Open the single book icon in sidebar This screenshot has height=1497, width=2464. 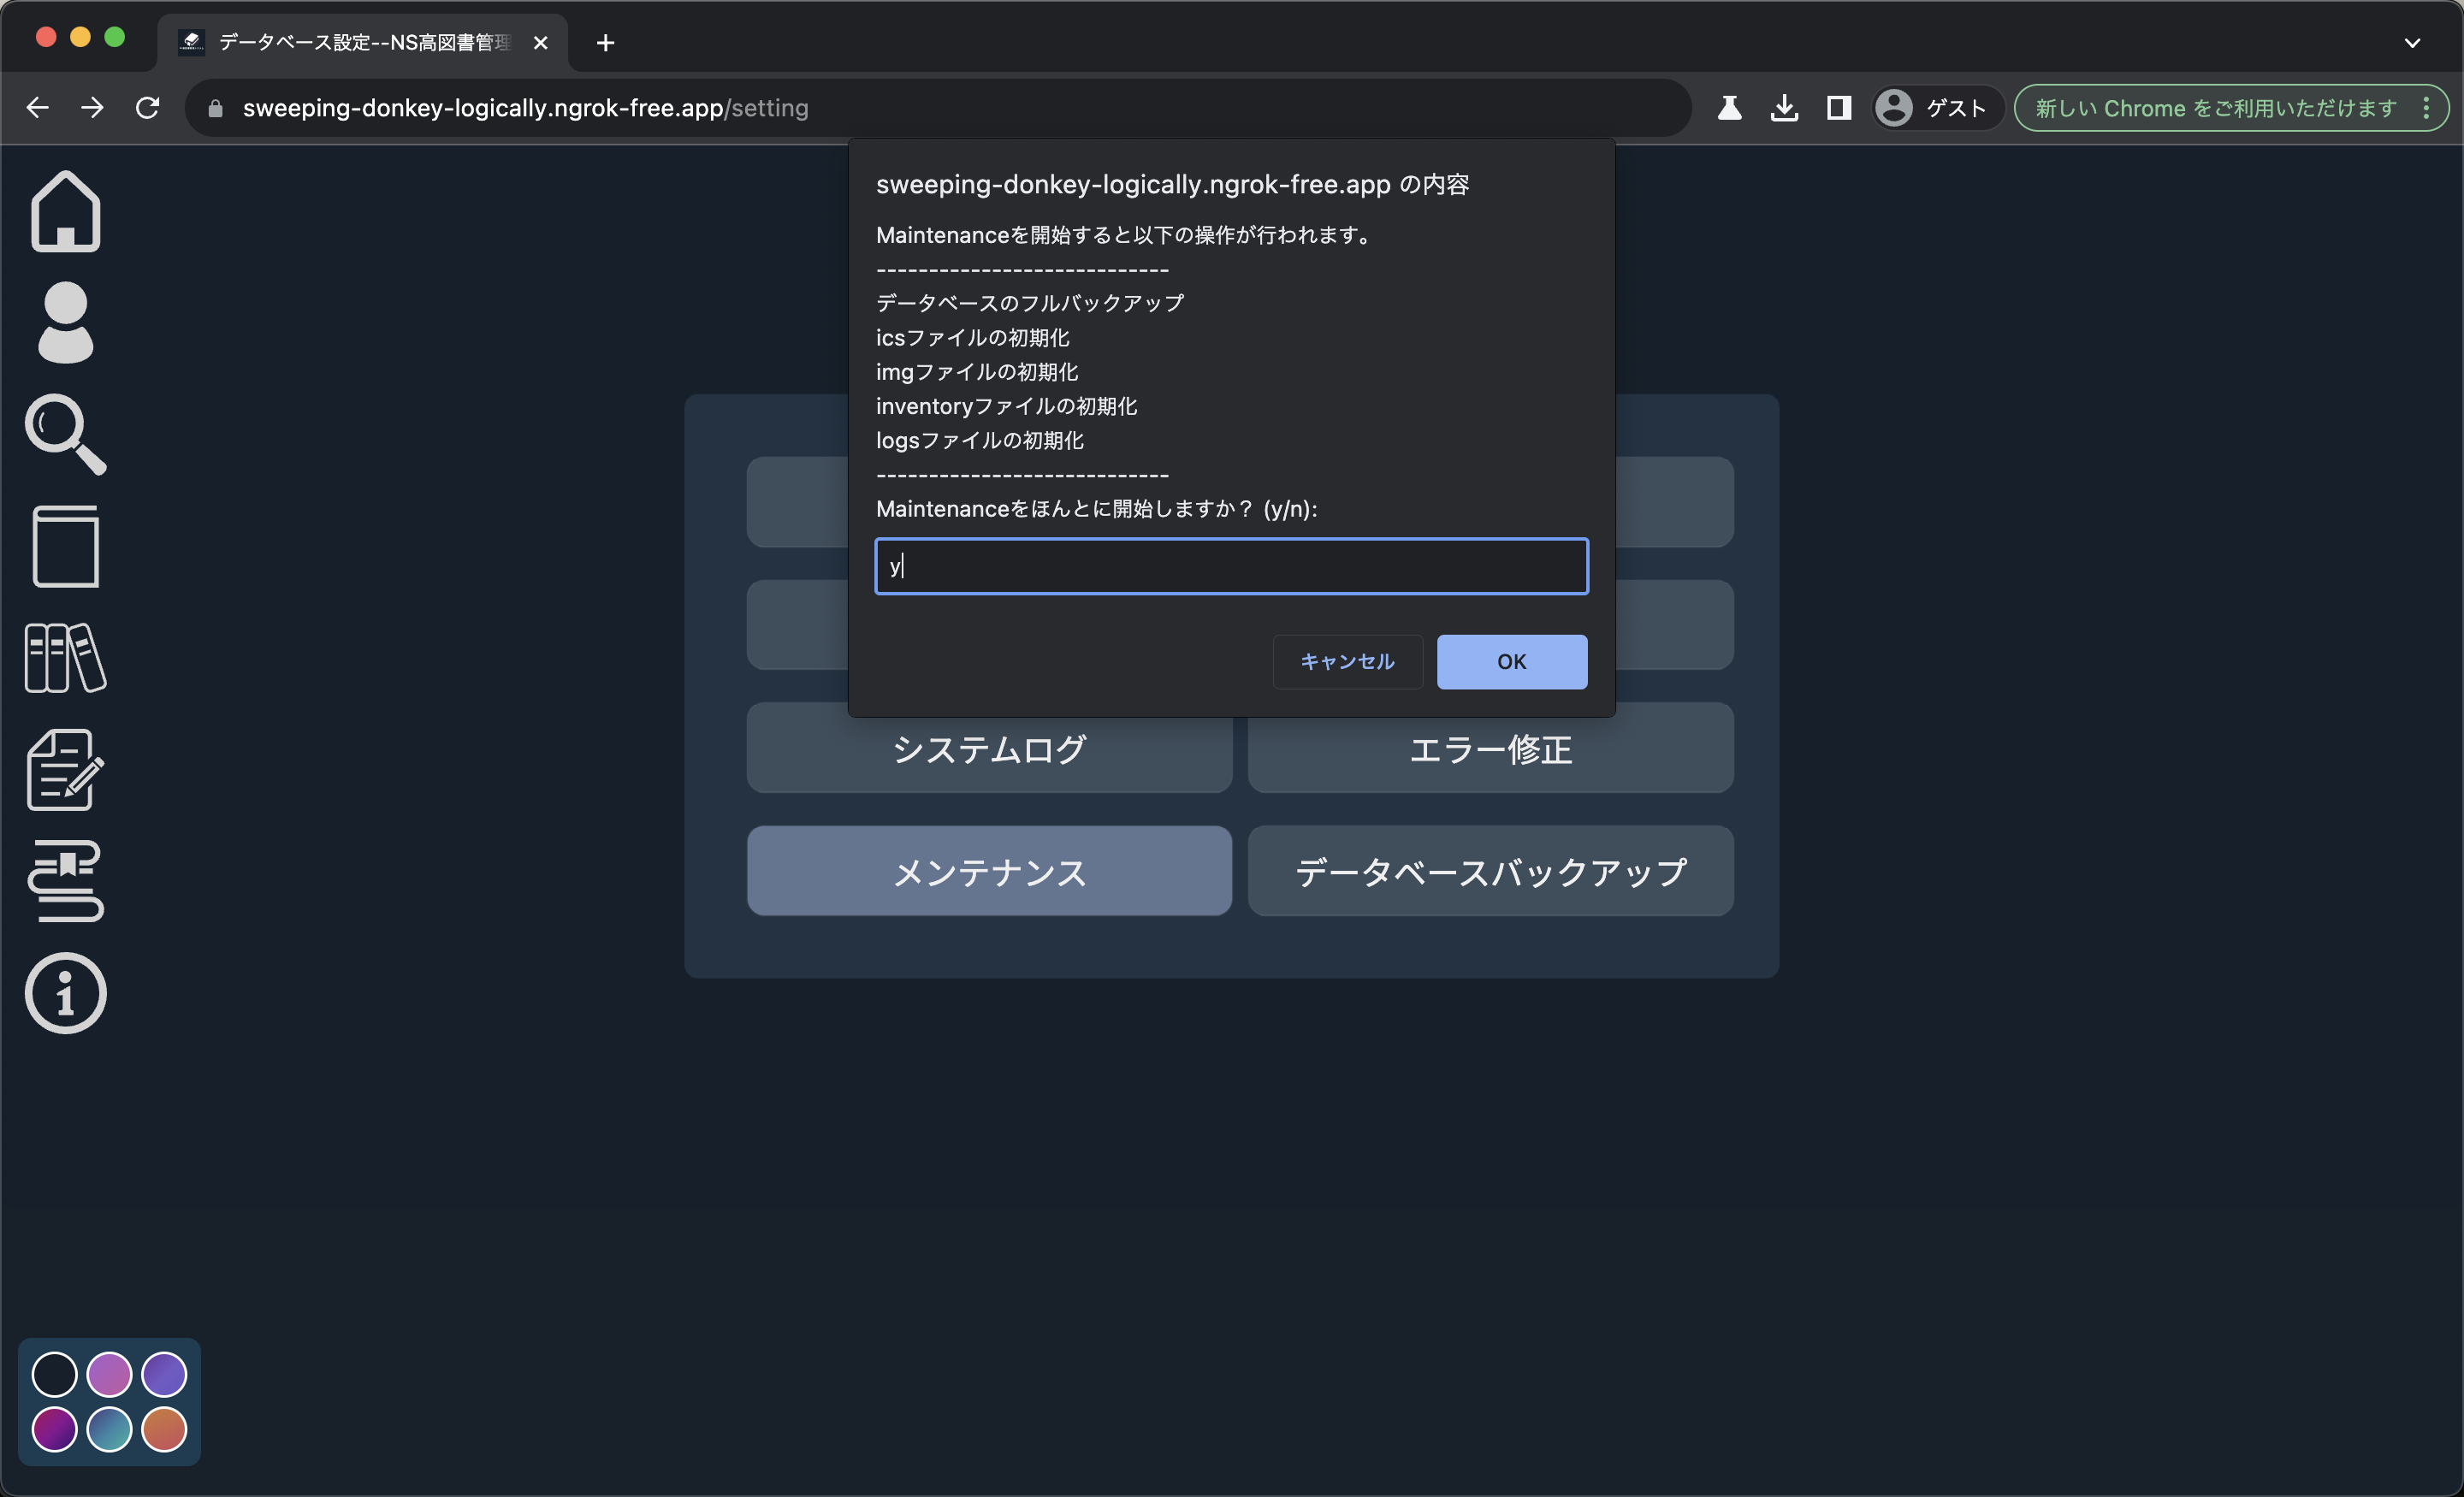pos(66,546)
